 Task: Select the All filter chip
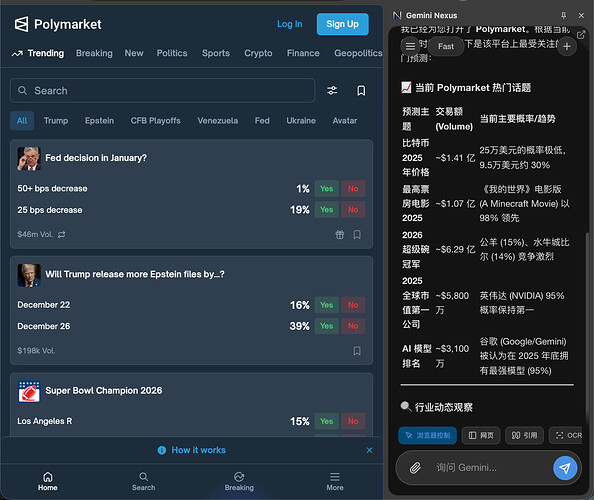[x=22, y=120]
